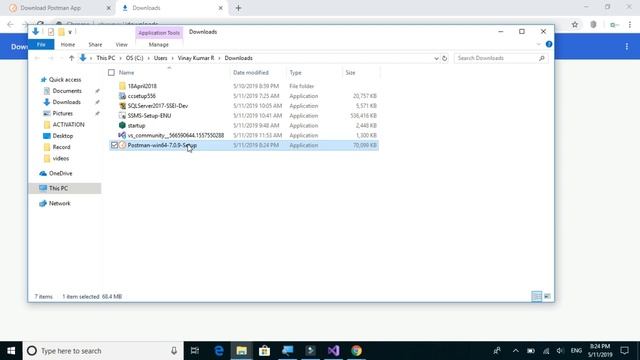Open ACTIVATION folder in navigation pane
640x360 pixels.
point(68,124)
